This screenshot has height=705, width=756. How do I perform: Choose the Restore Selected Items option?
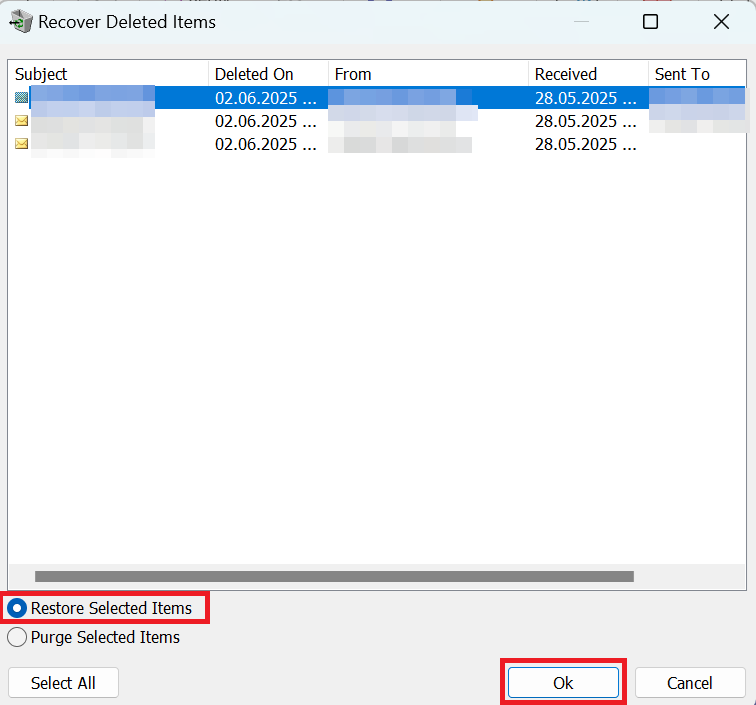(17, 608)
